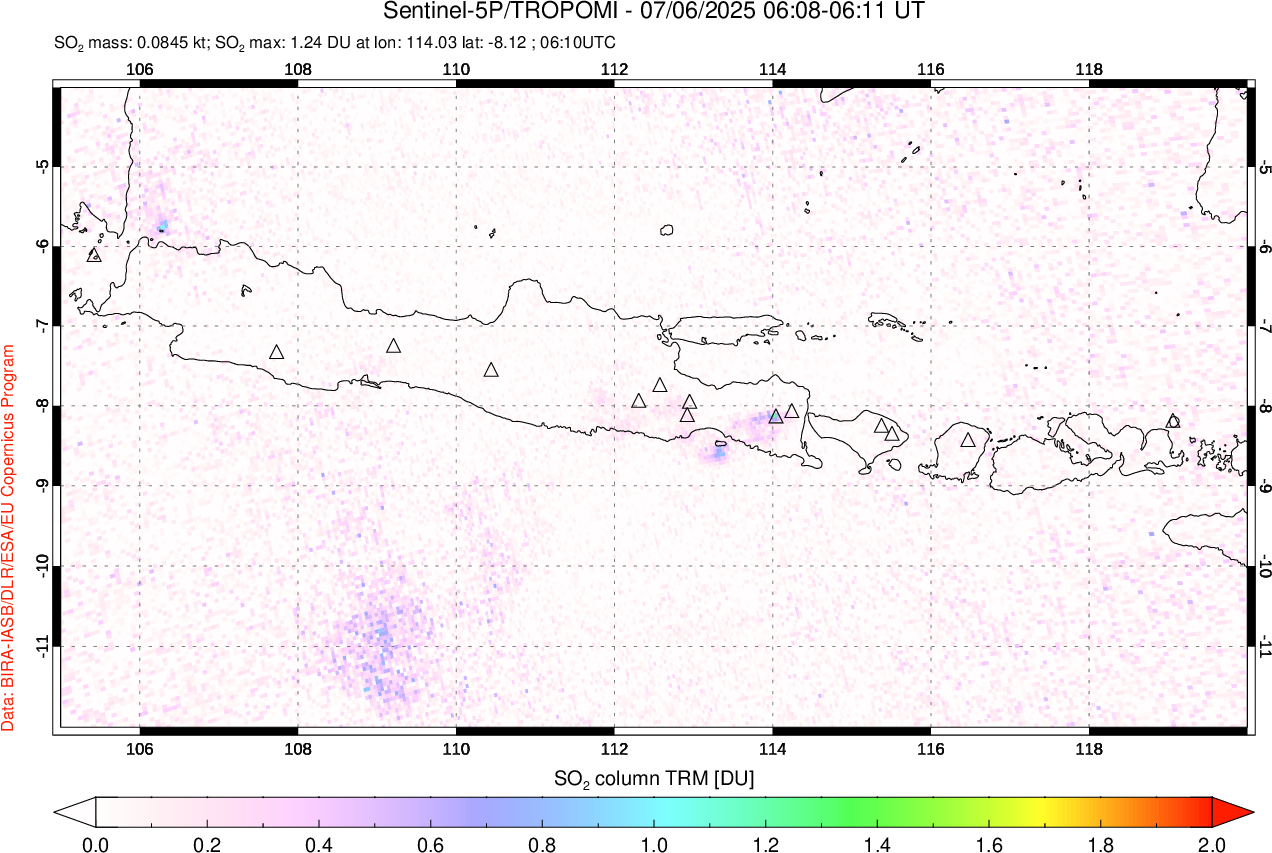Click the 0.0 colorbar tick label
This screenshot has width=1272, height=853.
[96, 843]
